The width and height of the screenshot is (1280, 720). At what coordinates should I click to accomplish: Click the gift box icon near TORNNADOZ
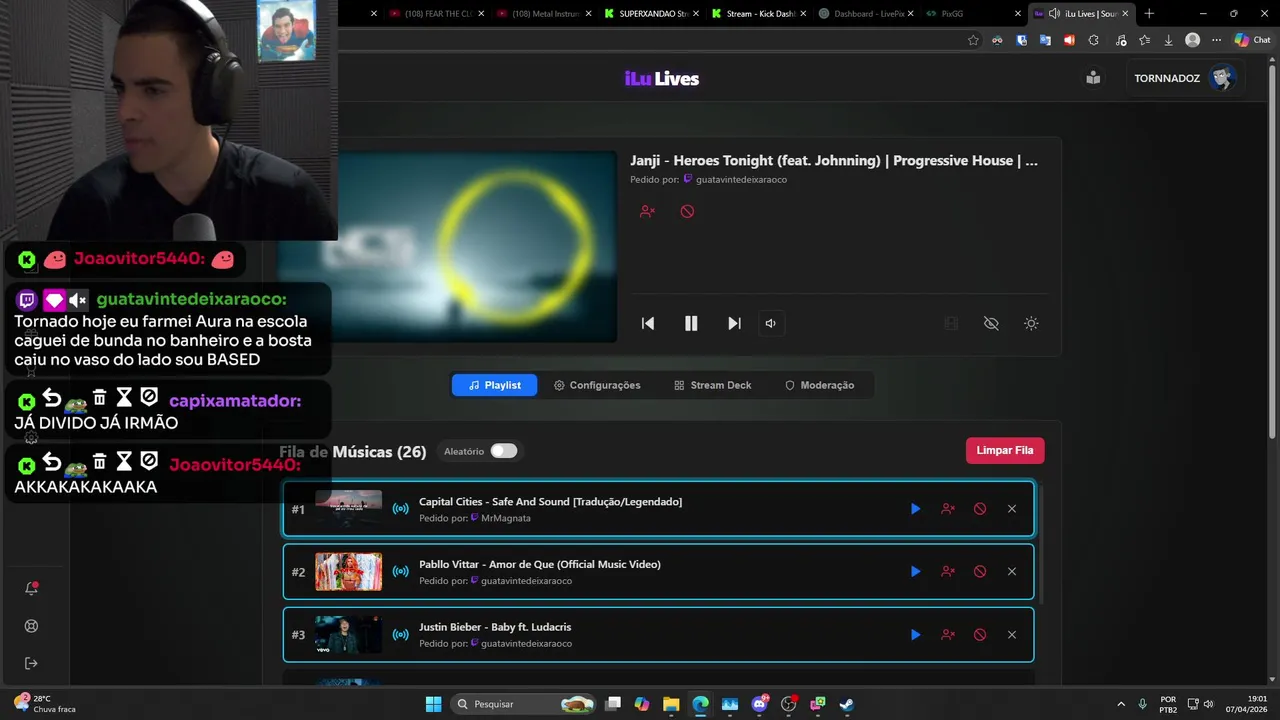click(1093, 78)
